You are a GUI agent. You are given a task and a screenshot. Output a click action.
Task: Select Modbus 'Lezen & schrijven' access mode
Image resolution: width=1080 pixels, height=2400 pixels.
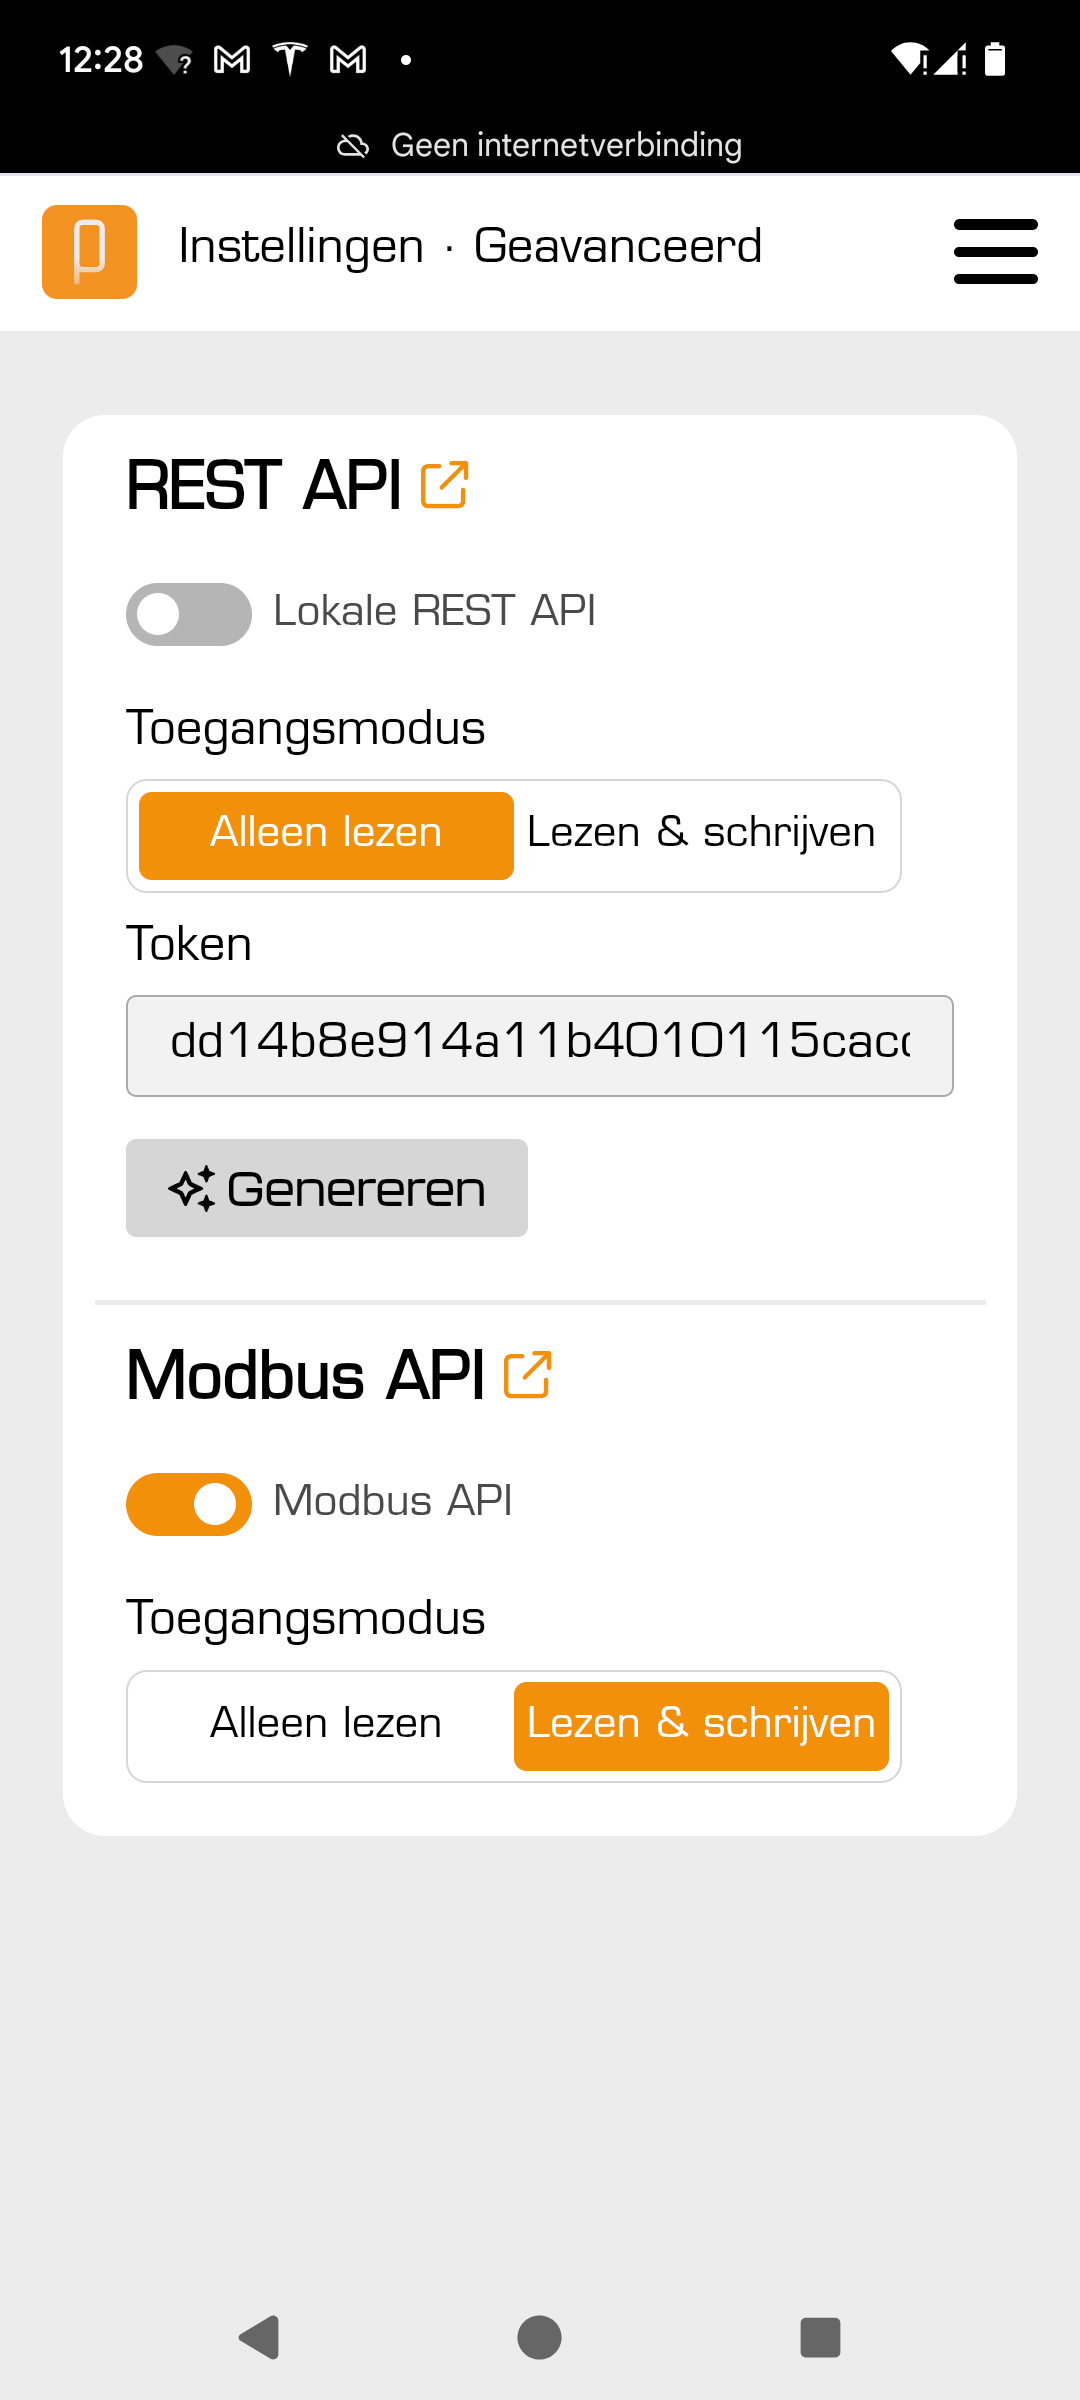701,1725
